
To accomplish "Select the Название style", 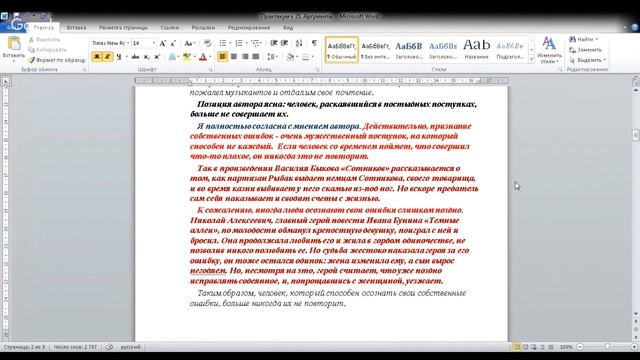I will click(x=476, y=50).
